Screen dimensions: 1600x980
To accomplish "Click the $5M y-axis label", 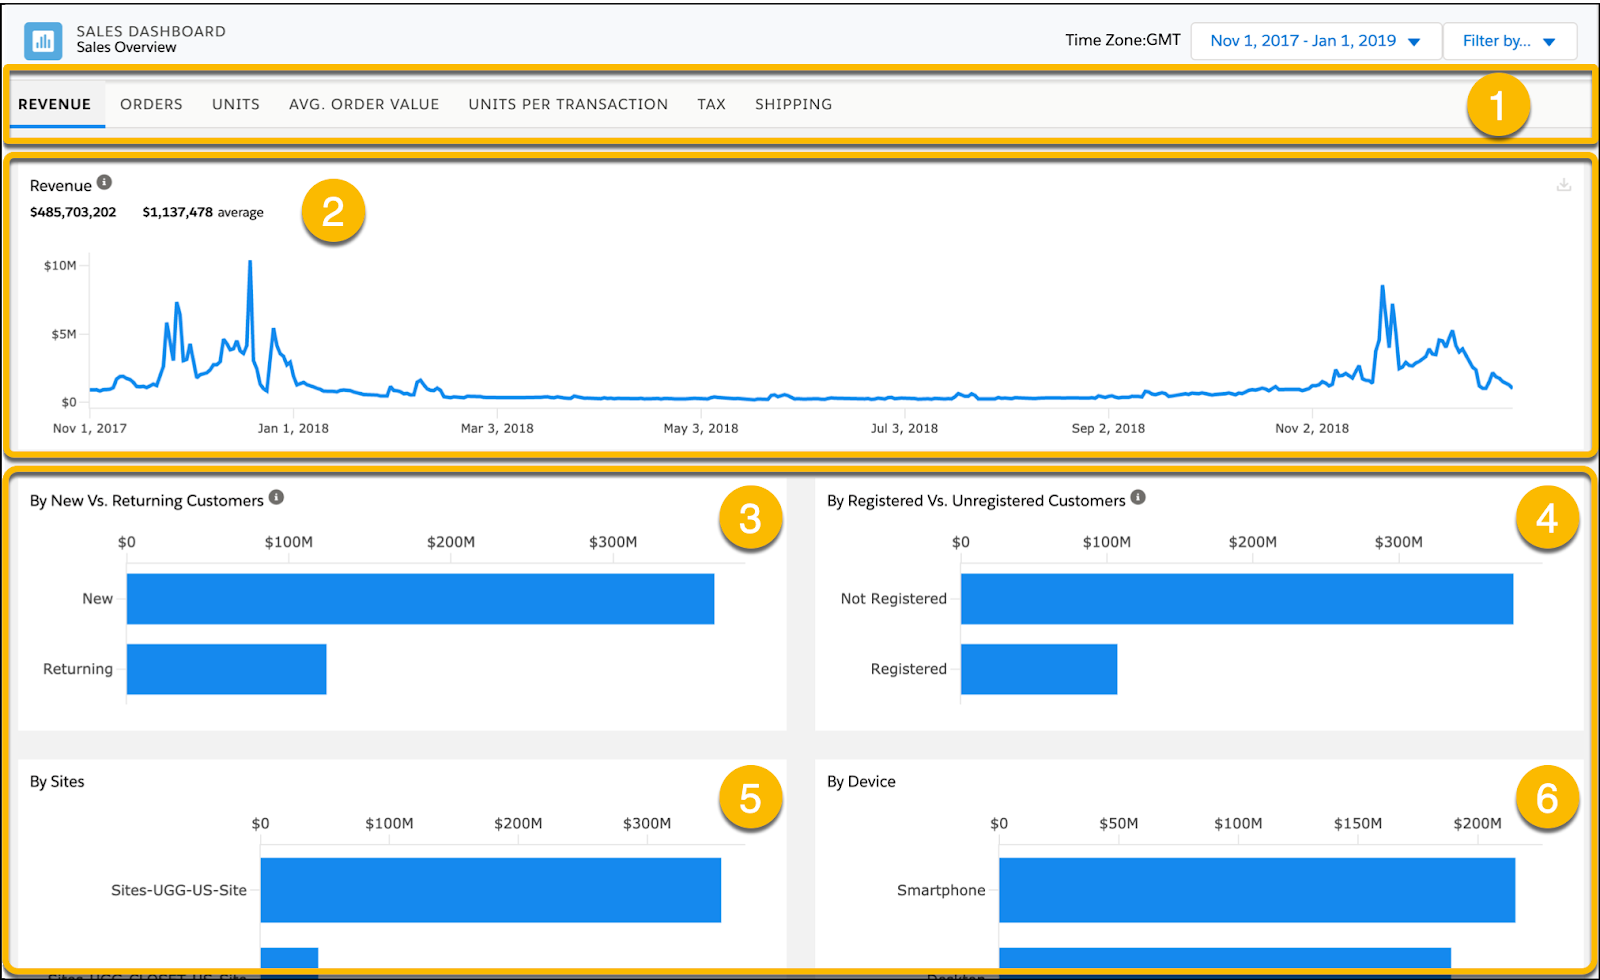I will coord(64,334).
